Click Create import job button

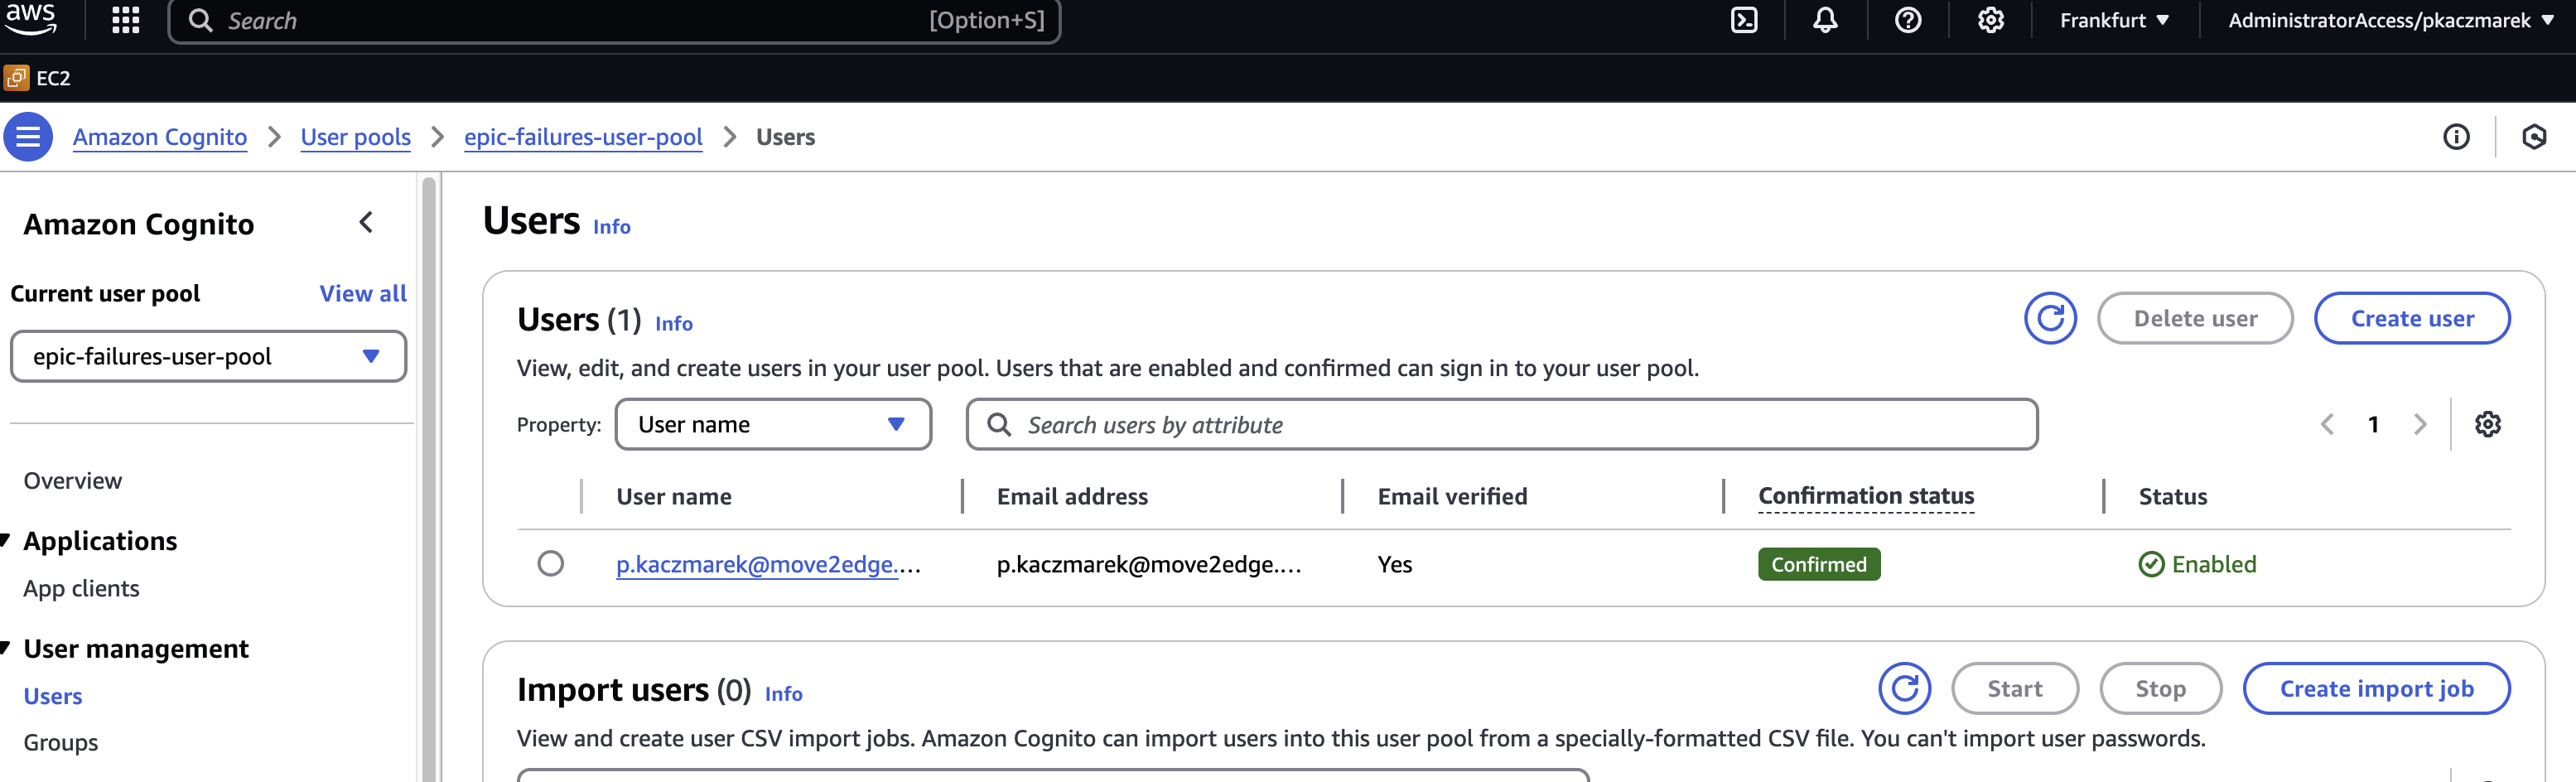point(2376,688)
